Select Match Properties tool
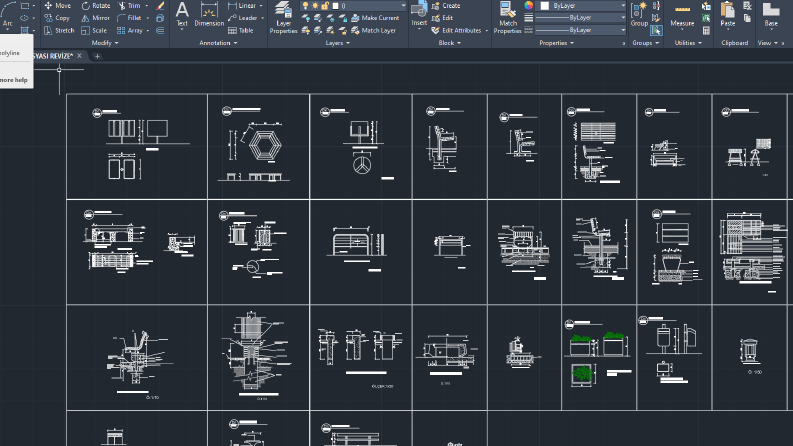This screenshot has height=446, width=793. [x=507, y=18]
